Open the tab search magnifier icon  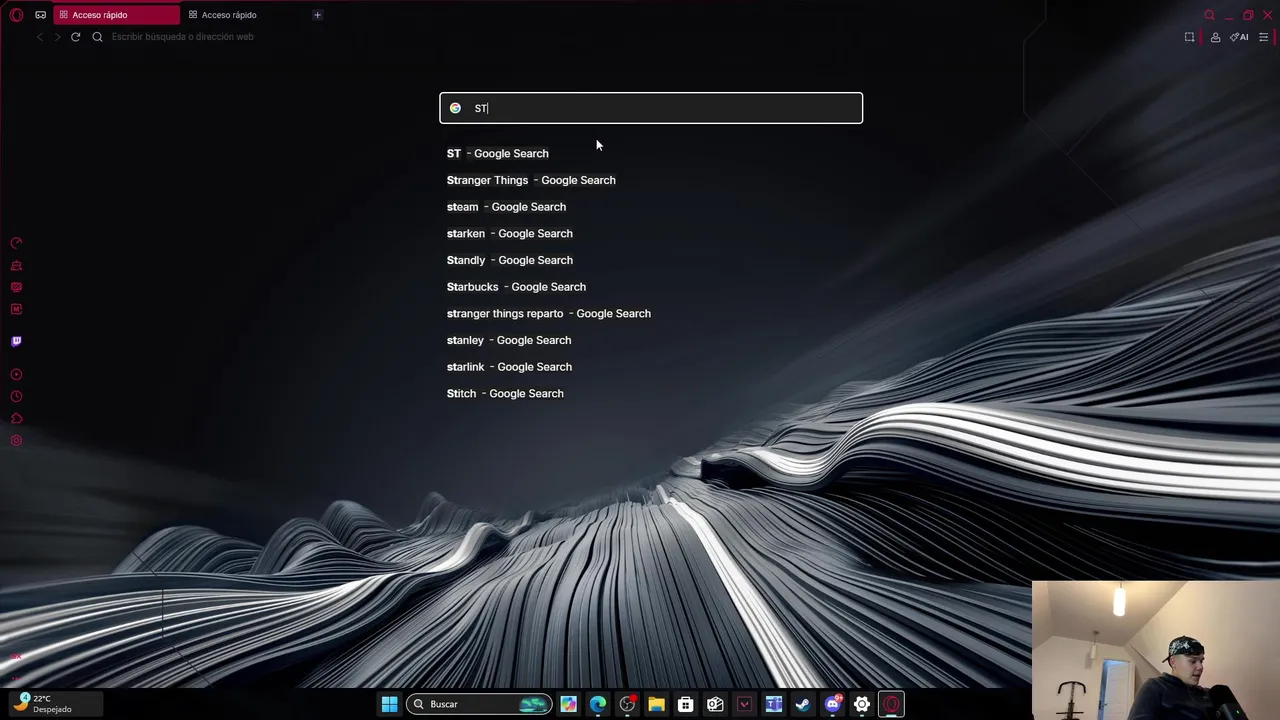coord(1209,15)
